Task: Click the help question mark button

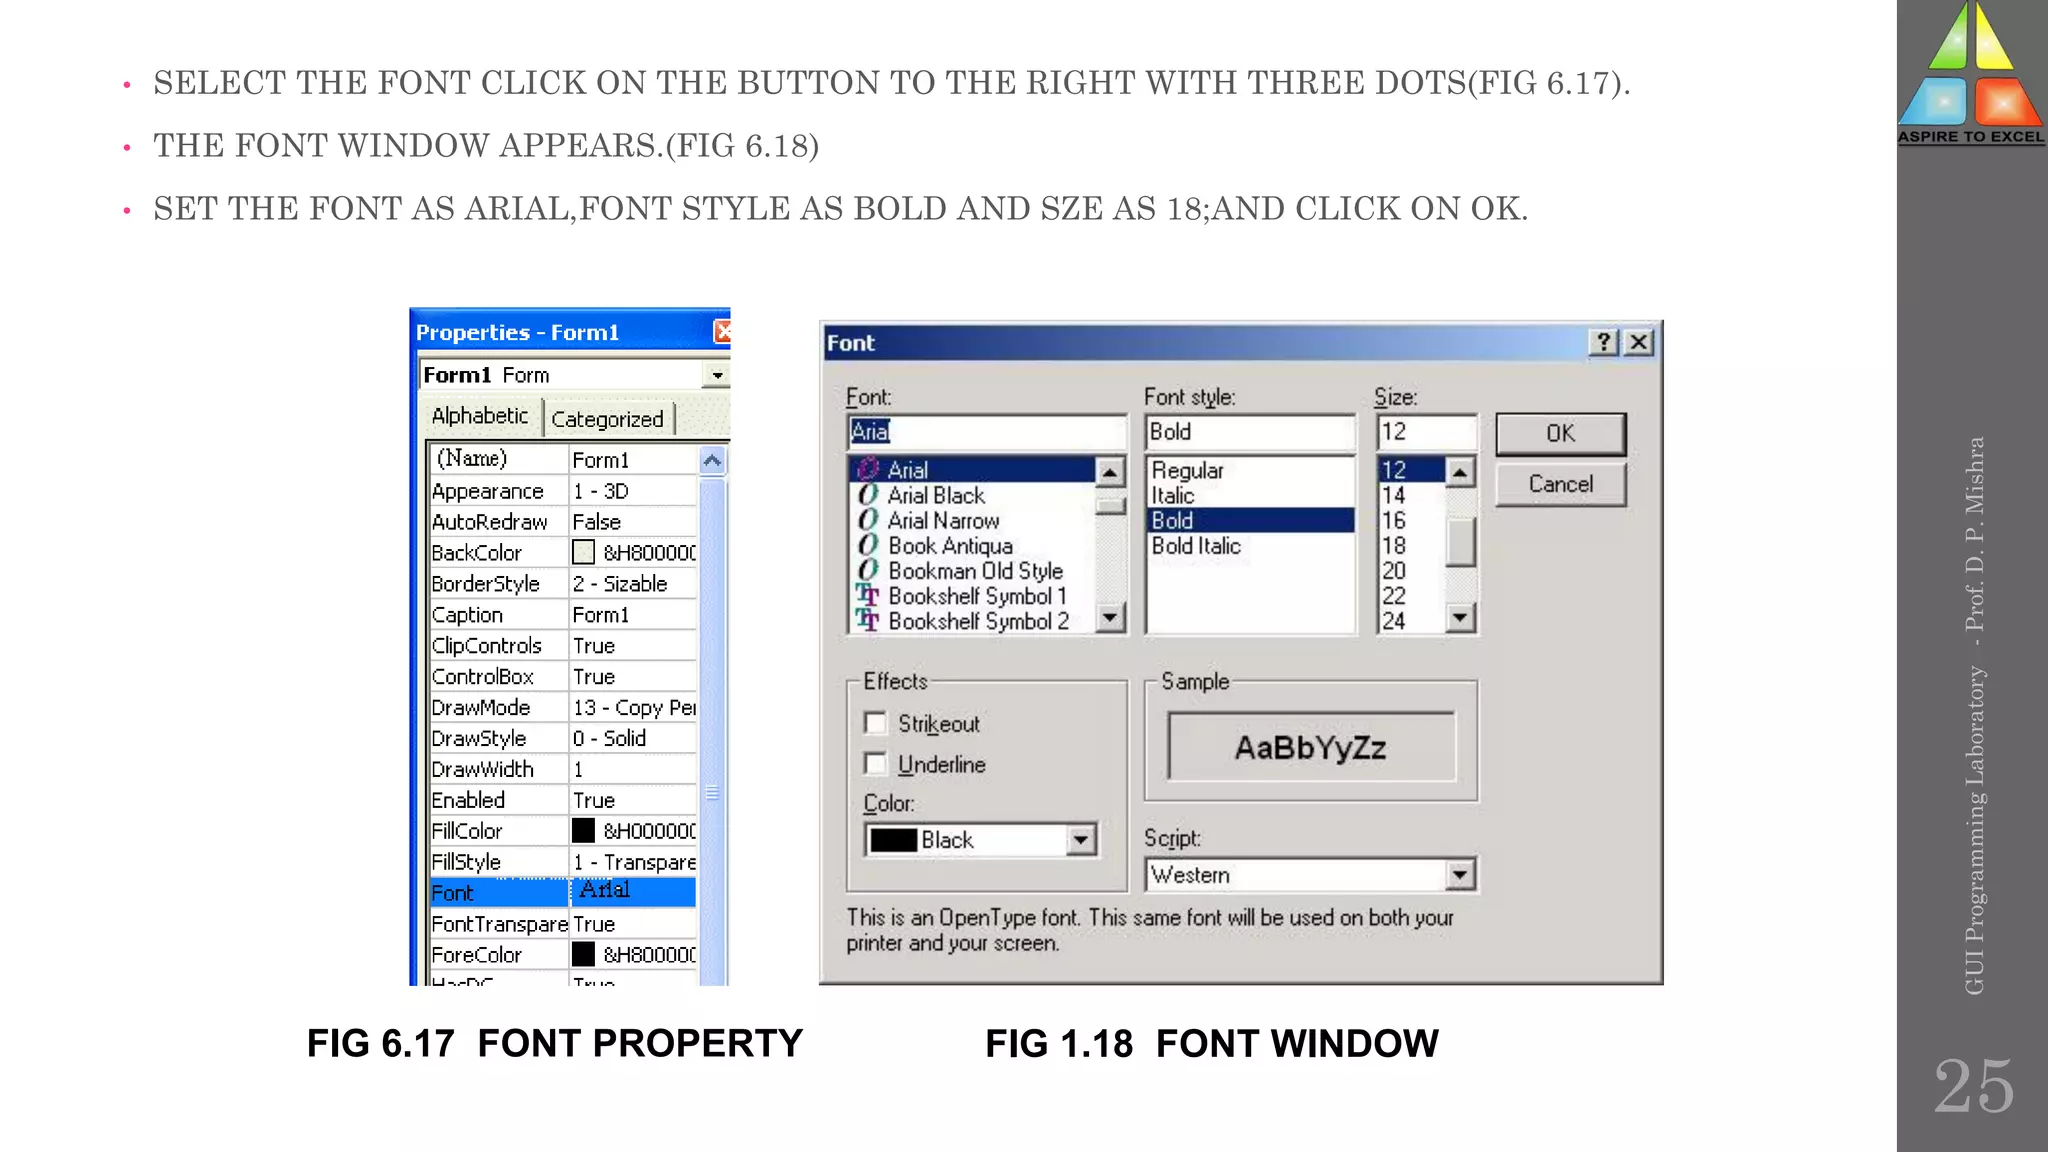Action: [x=1603, y=343]
